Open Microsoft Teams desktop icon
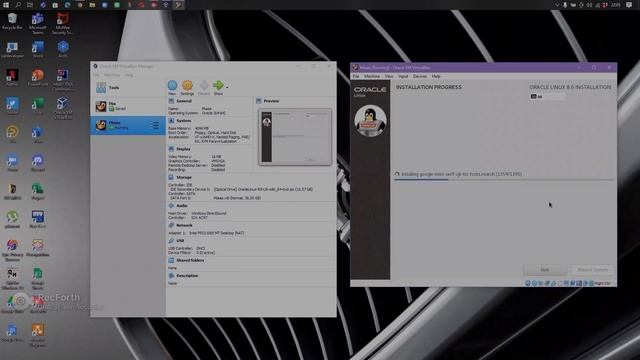Image resolution: width=640 pixels, height=360 pixels. [38, 23]
